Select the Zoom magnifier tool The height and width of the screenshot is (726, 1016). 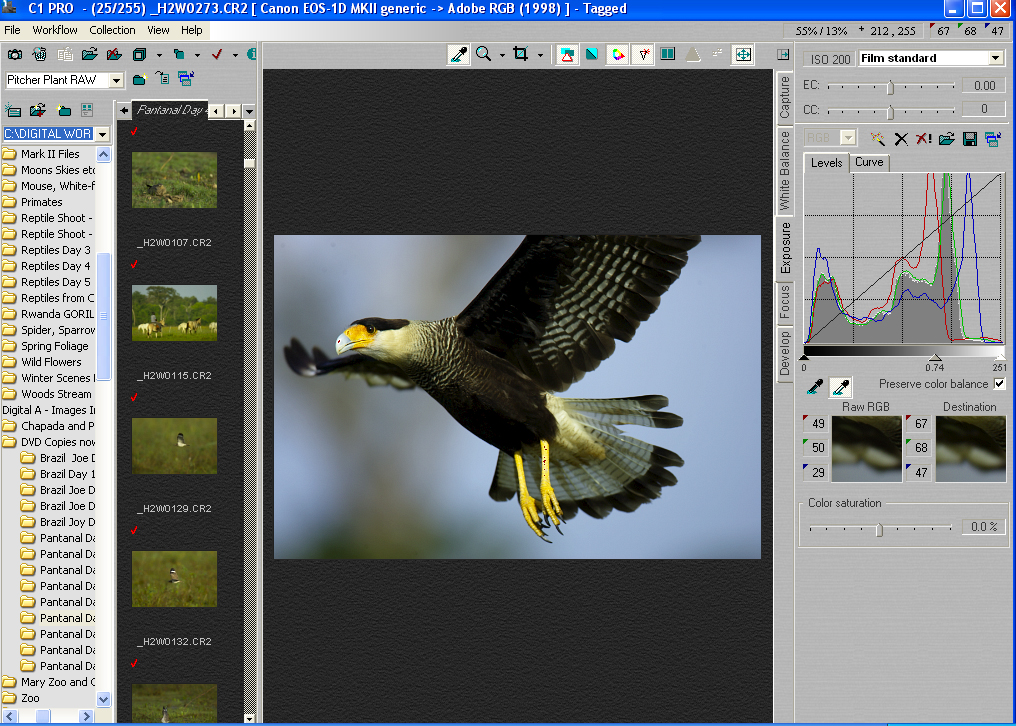point(482,56)
